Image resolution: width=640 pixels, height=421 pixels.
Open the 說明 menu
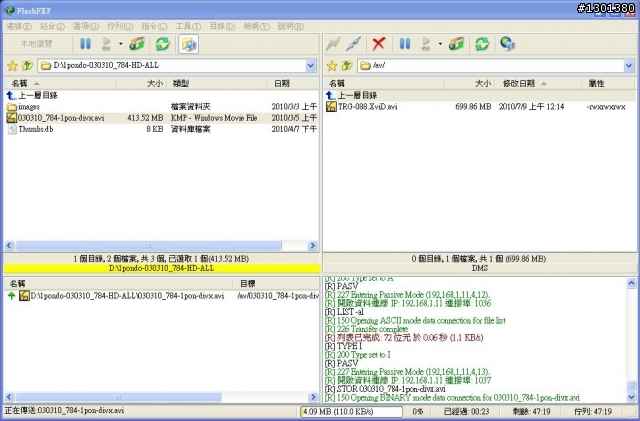click(x=291, y=26)
